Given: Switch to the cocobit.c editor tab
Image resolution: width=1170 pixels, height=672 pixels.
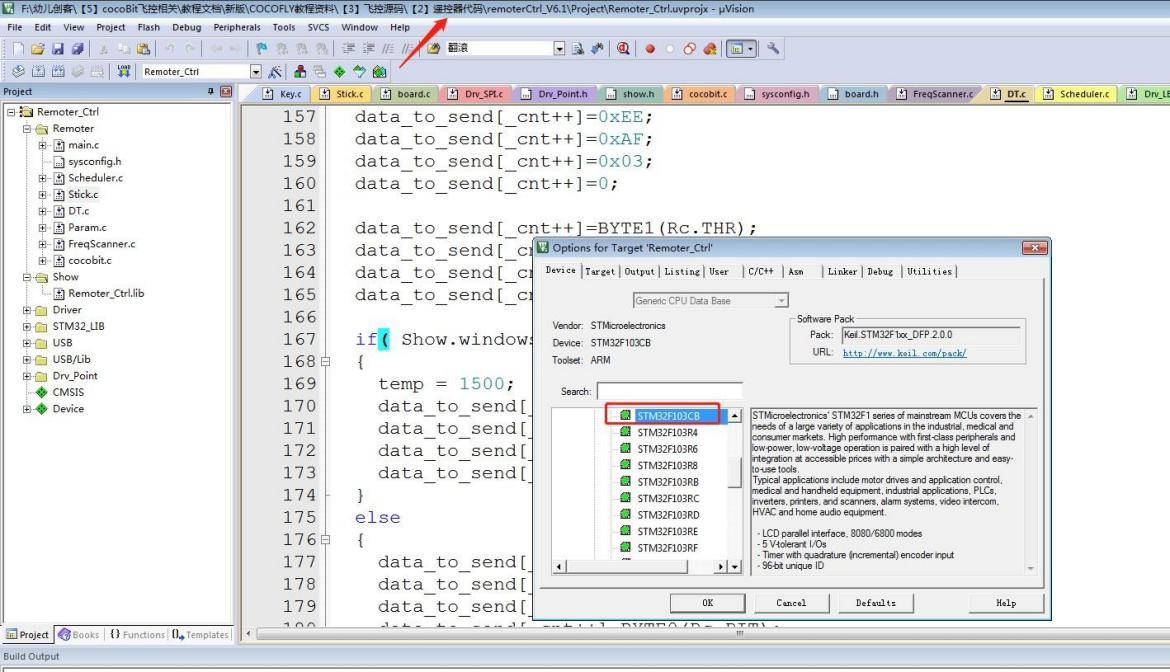Looking at the screenshot, I should pos(700,94).
